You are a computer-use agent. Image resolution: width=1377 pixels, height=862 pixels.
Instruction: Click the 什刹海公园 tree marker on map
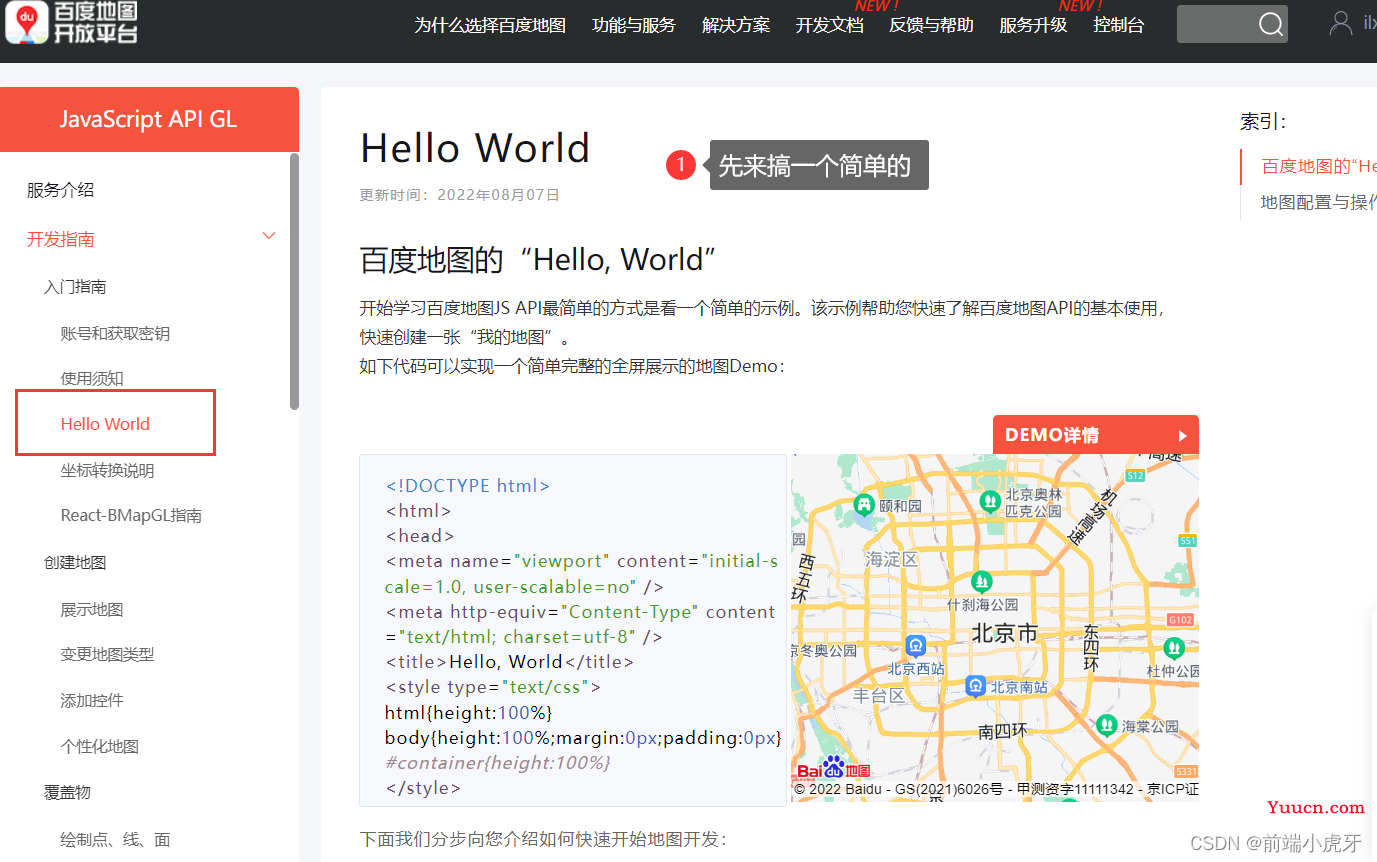click(982, 581)
